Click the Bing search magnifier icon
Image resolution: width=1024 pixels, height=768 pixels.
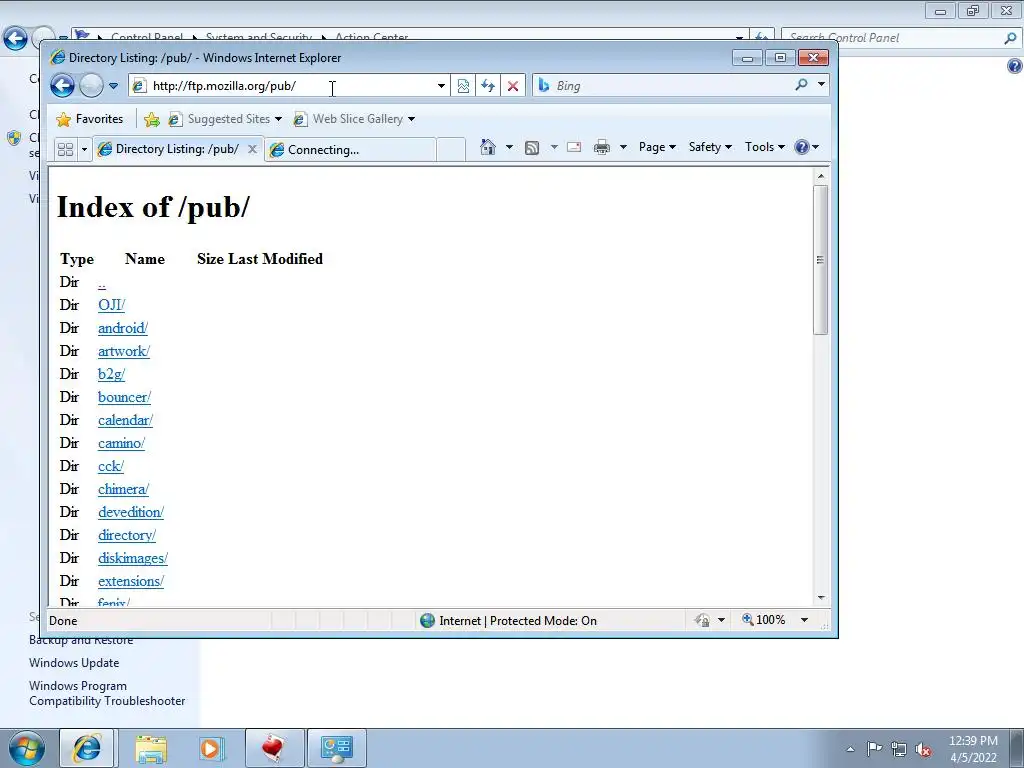coord(801,85)
